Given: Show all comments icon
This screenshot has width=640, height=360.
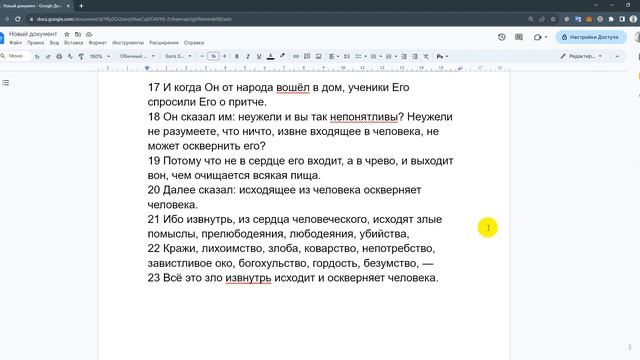Looking at the screenshot, I should (519, 37).
